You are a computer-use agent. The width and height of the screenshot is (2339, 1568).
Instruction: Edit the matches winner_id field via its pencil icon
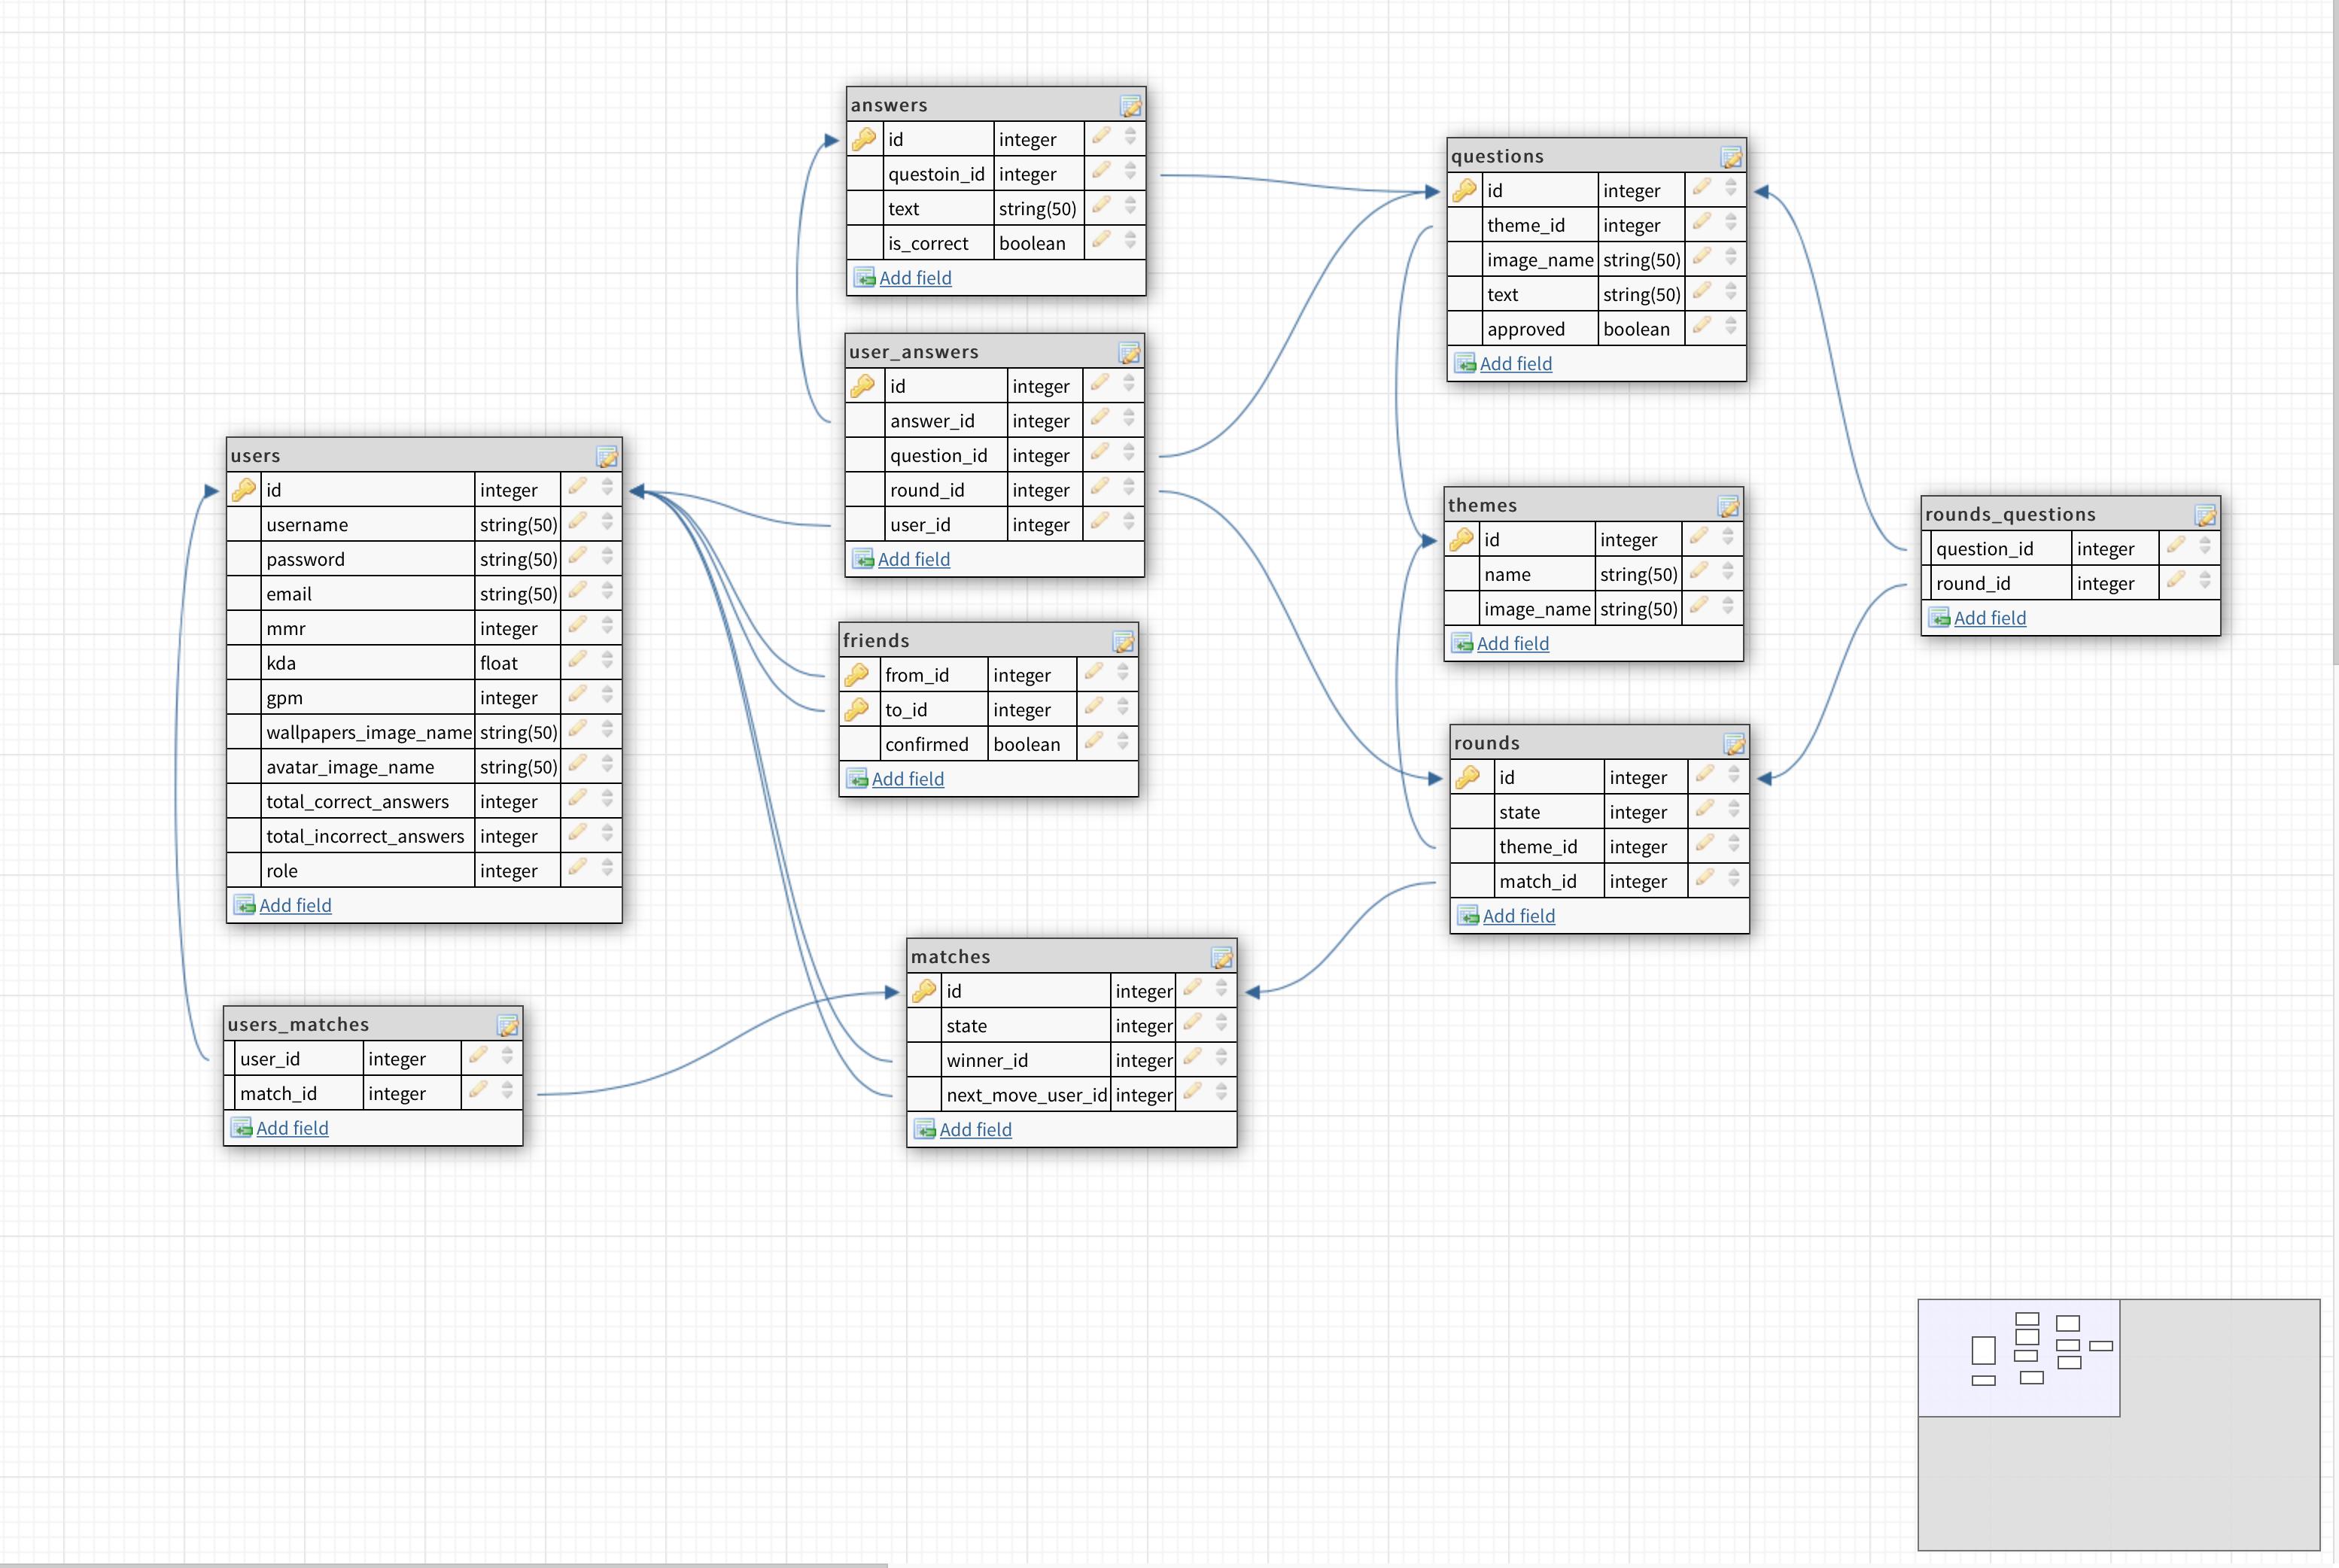coord(1192,1057)
